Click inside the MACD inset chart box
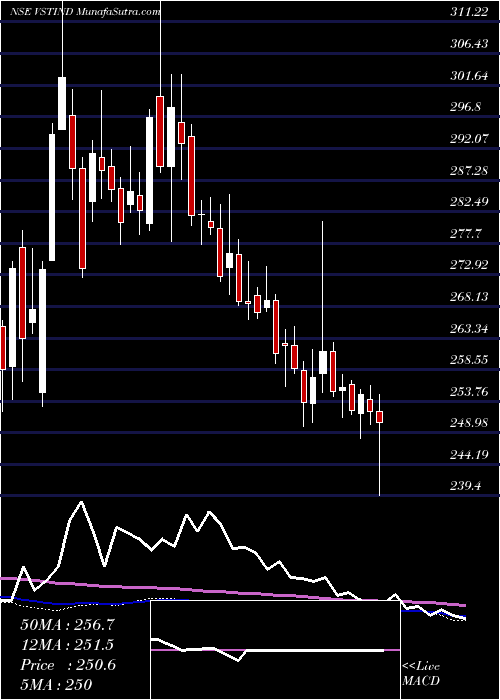Viewport: 500px width, 700px height. tap(275, 650)
